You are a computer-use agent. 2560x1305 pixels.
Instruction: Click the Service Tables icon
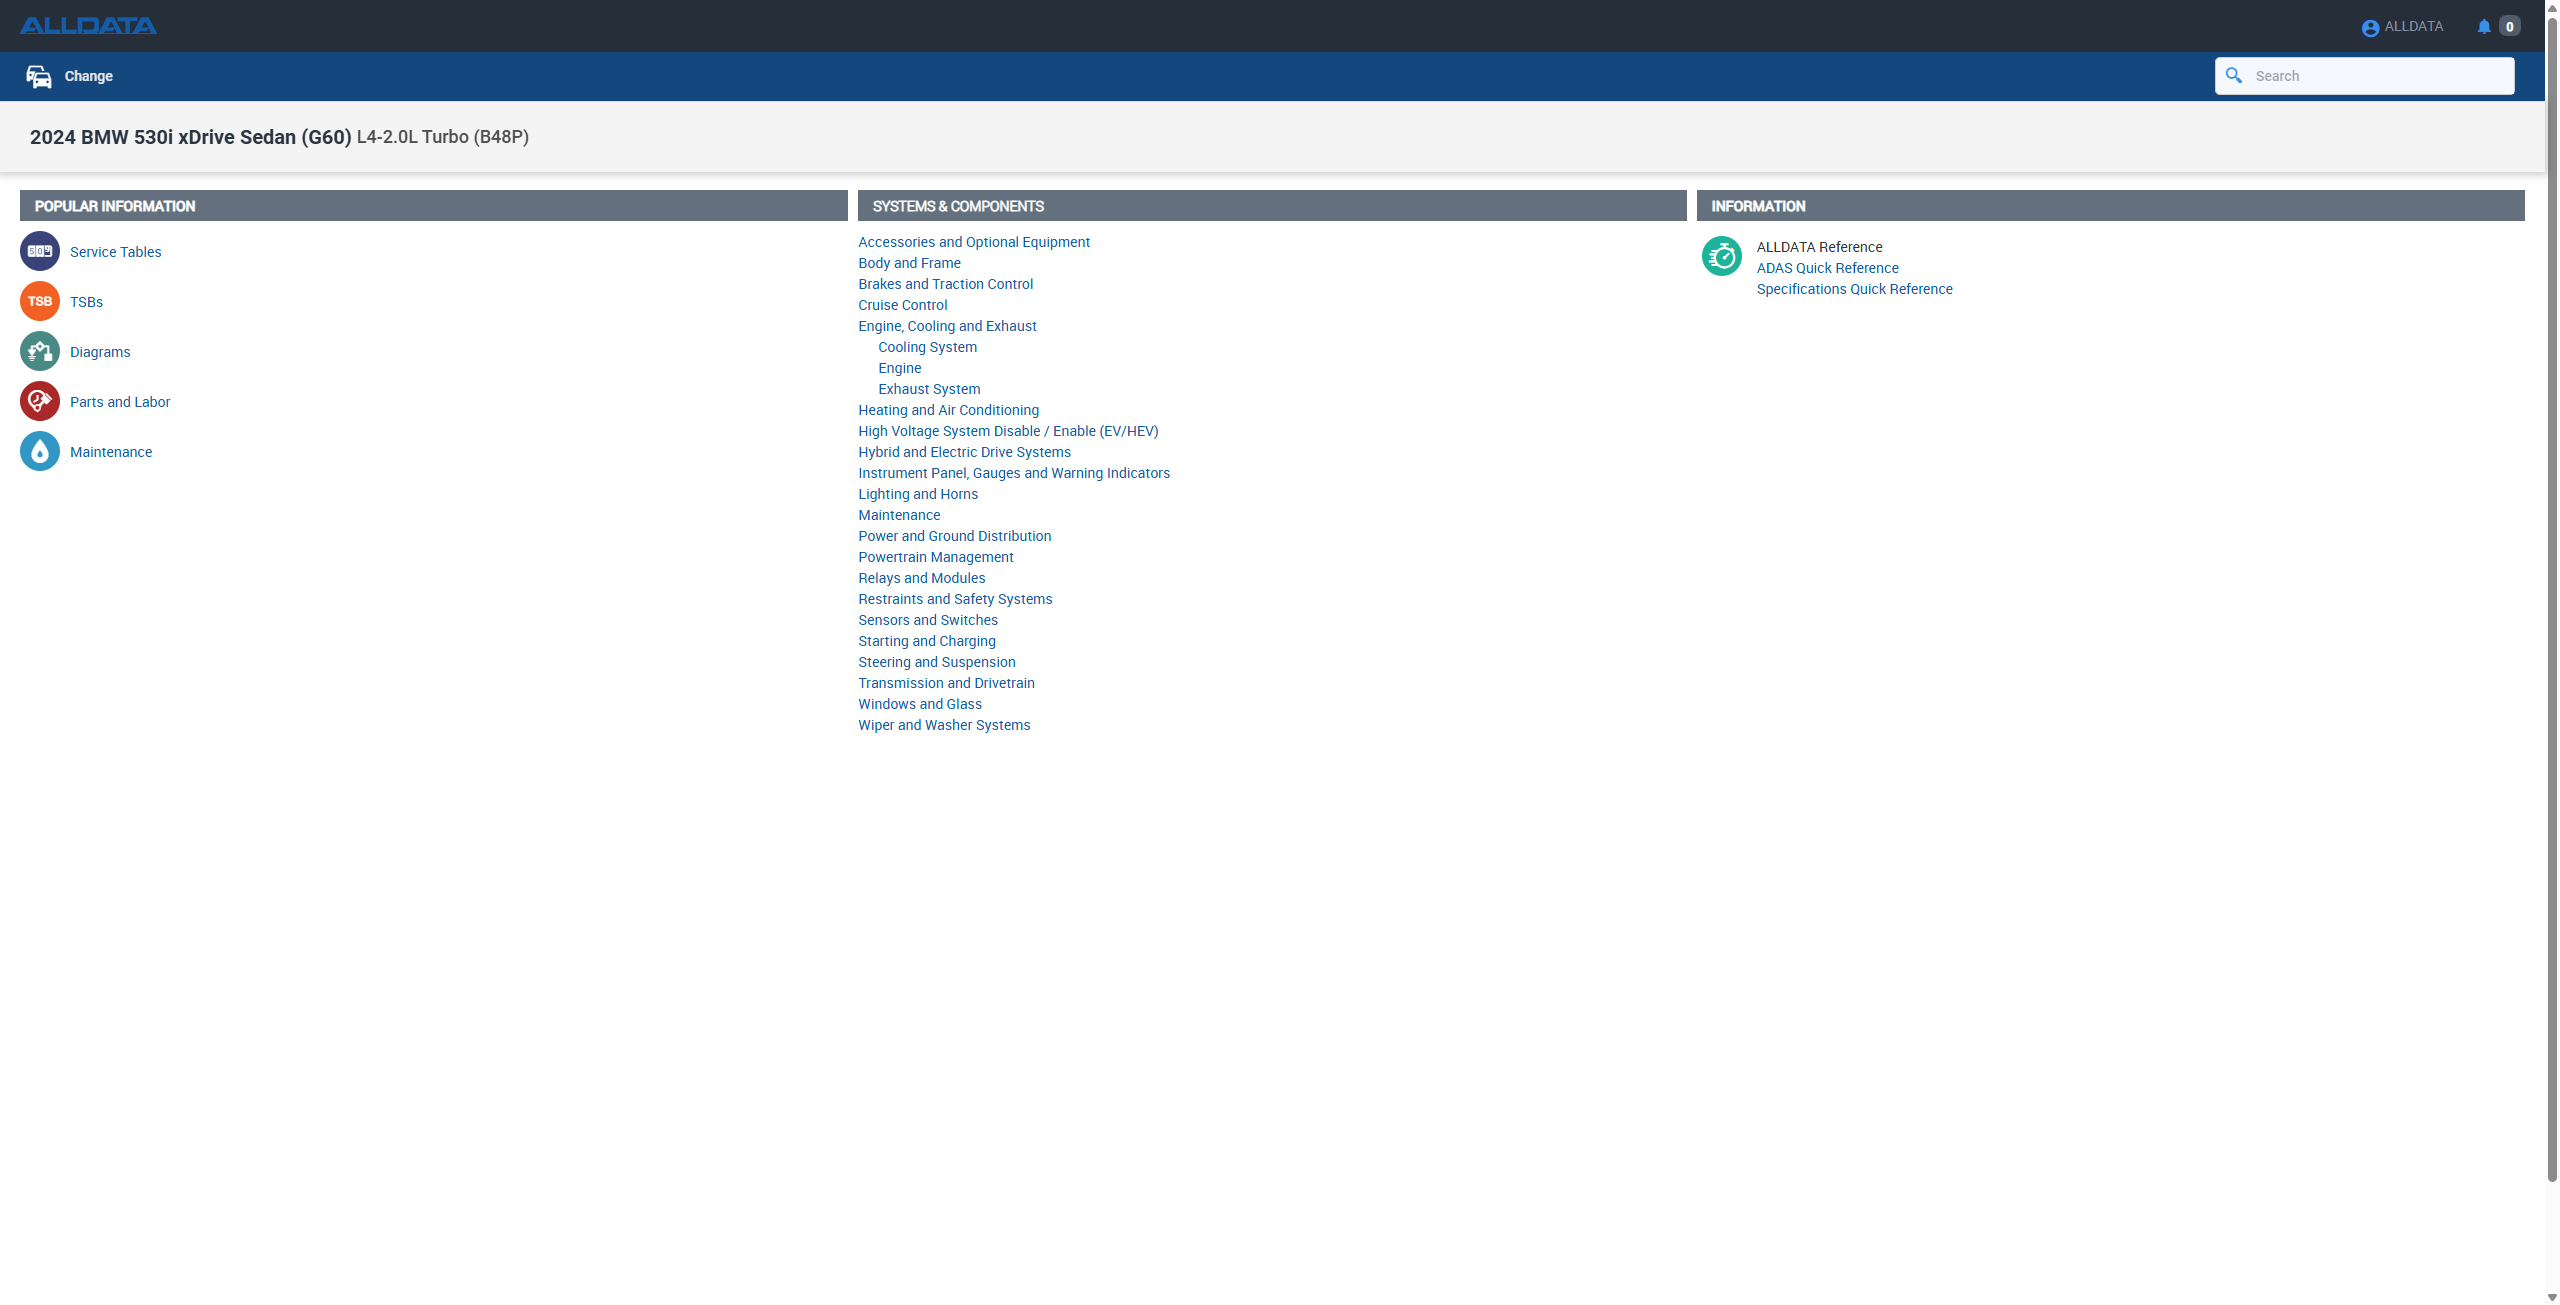[38, 251]
